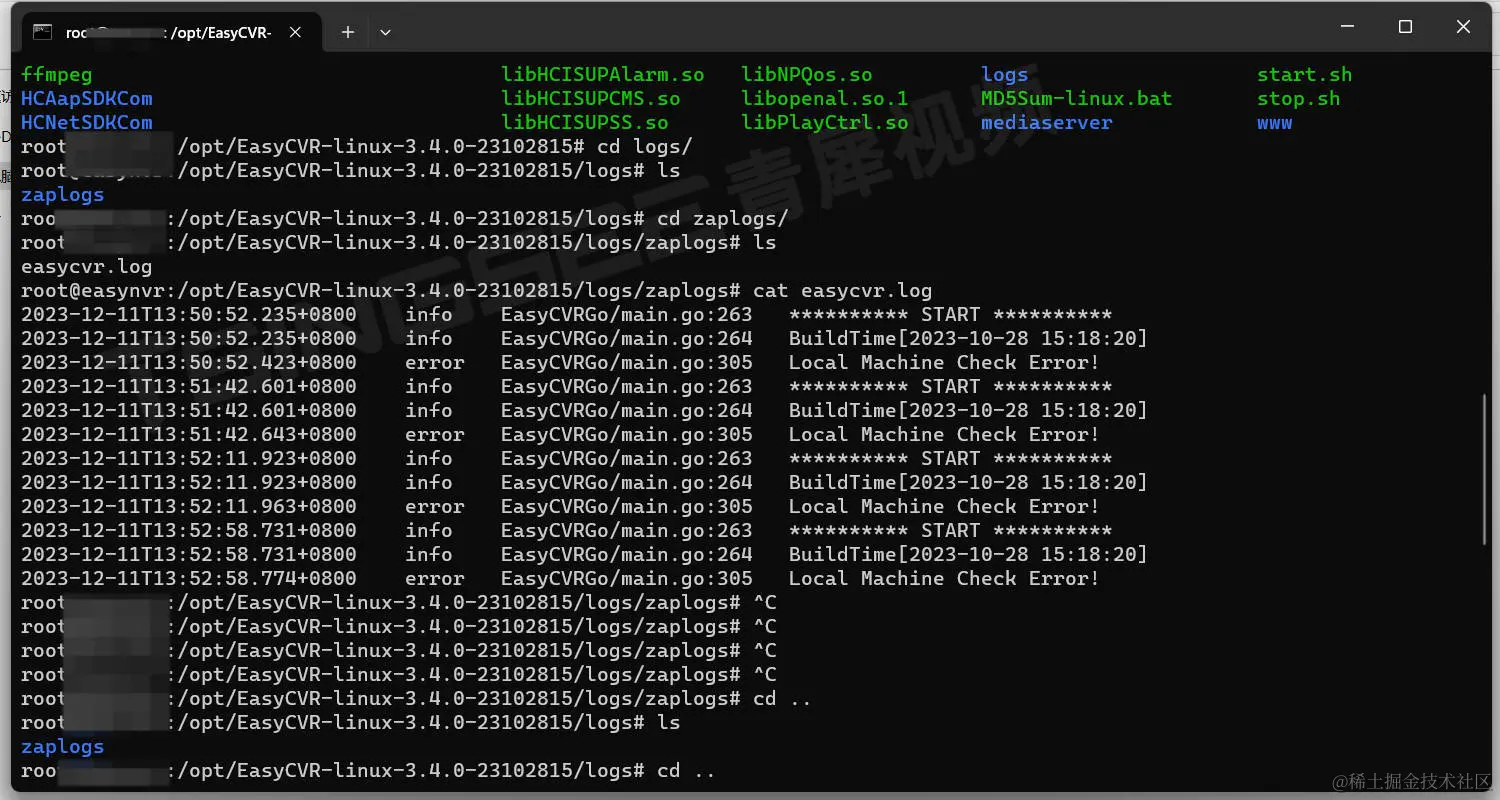Click 'Local Machine Check Error!' on the 13:51:42.643 line
This screenshot has height=800, width=1500.
[x=945, y=435]
